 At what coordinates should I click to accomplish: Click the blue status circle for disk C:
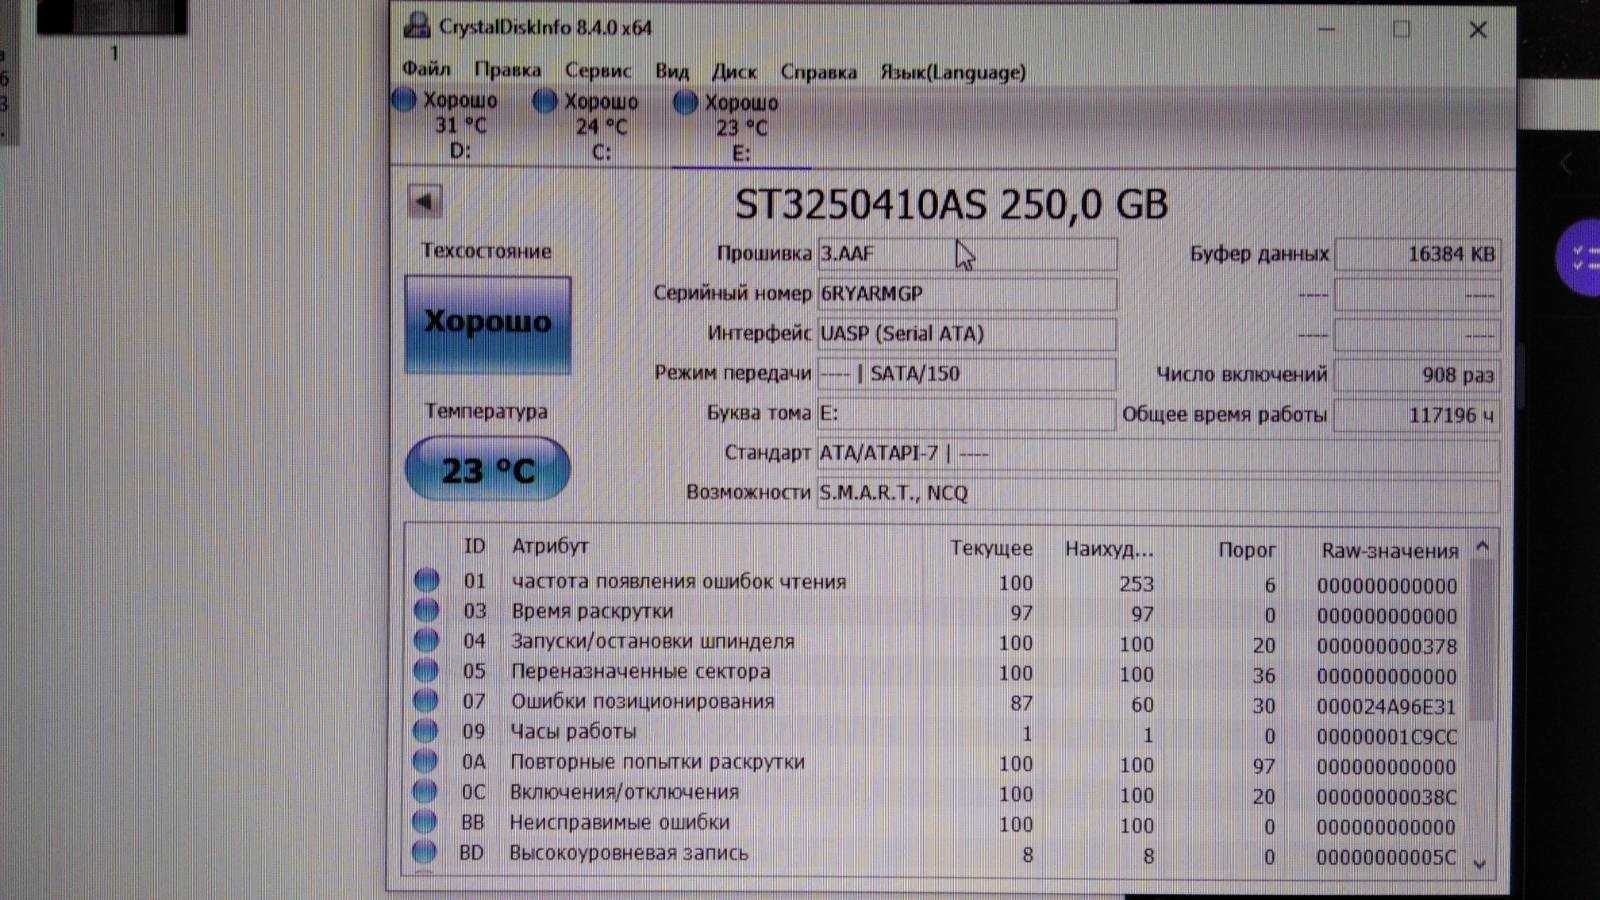click(545, 101)
